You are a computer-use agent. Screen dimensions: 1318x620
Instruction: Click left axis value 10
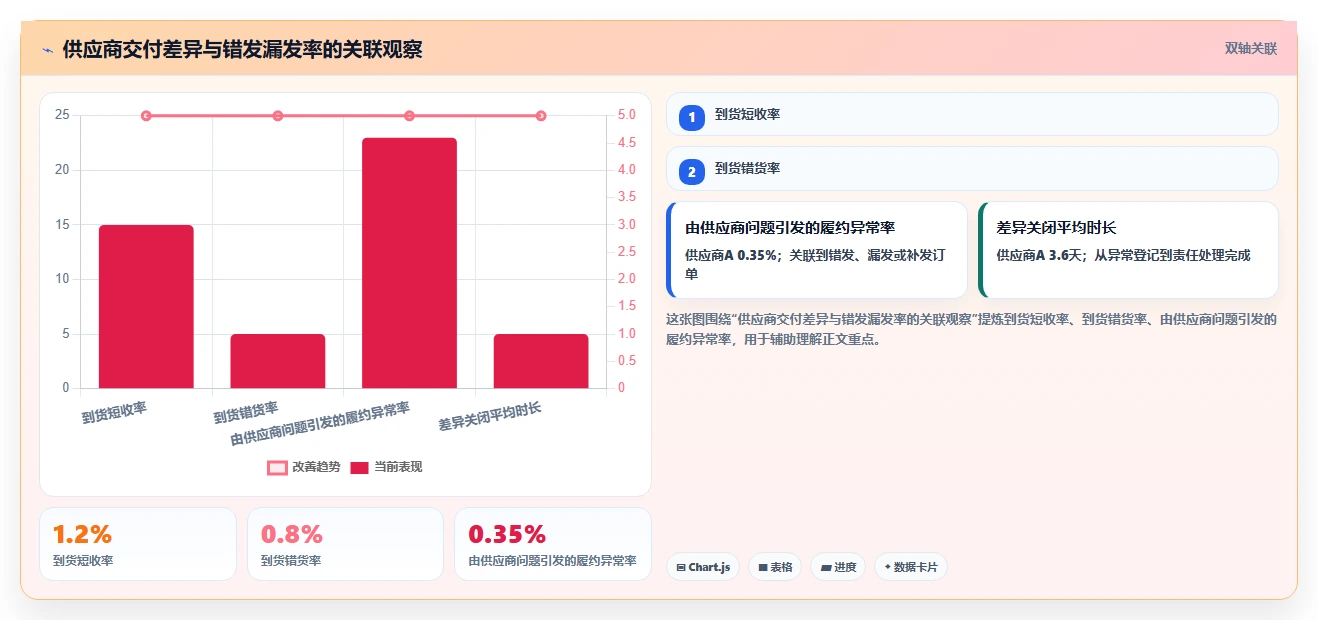coord(62,279)
